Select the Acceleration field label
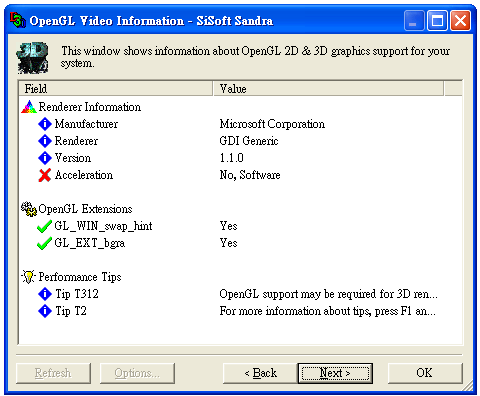Screen dimensions: 480x396 [x=84, y=175]
